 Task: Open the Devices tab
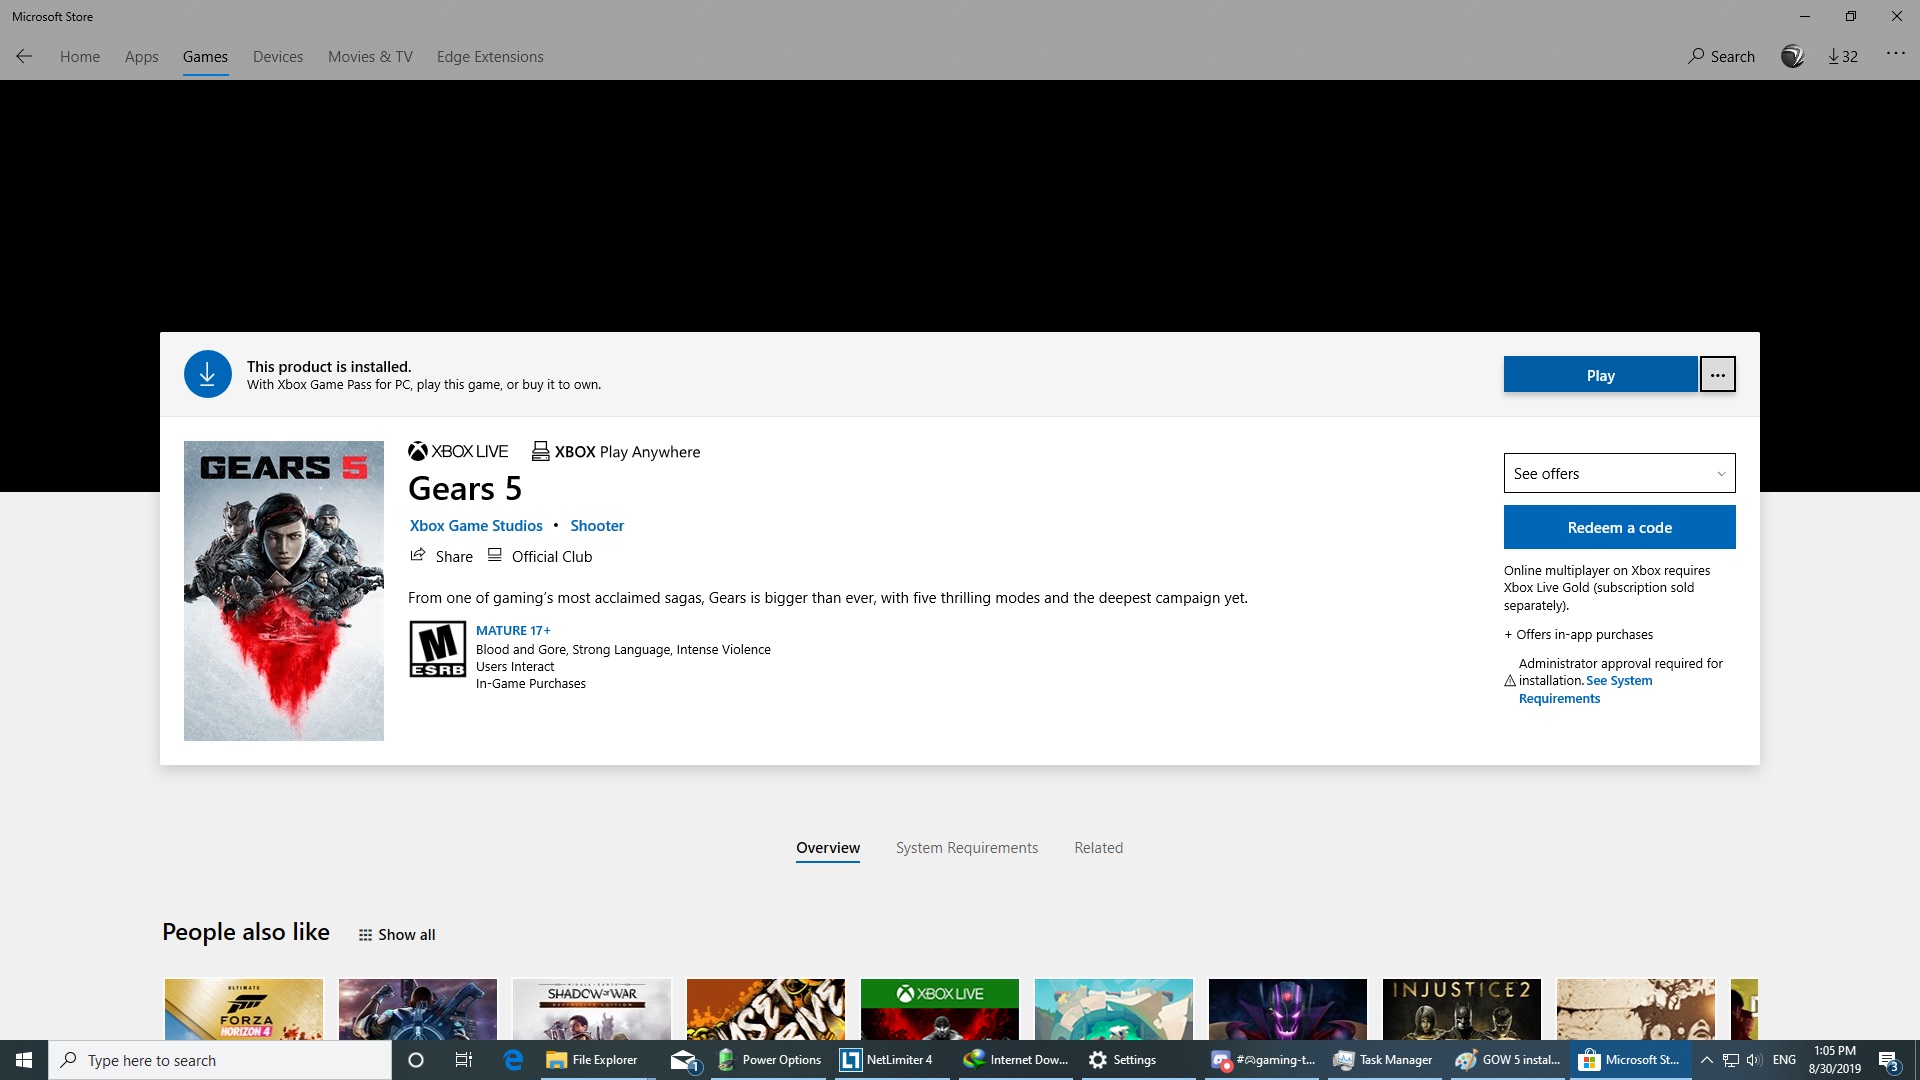pos(277,57)
